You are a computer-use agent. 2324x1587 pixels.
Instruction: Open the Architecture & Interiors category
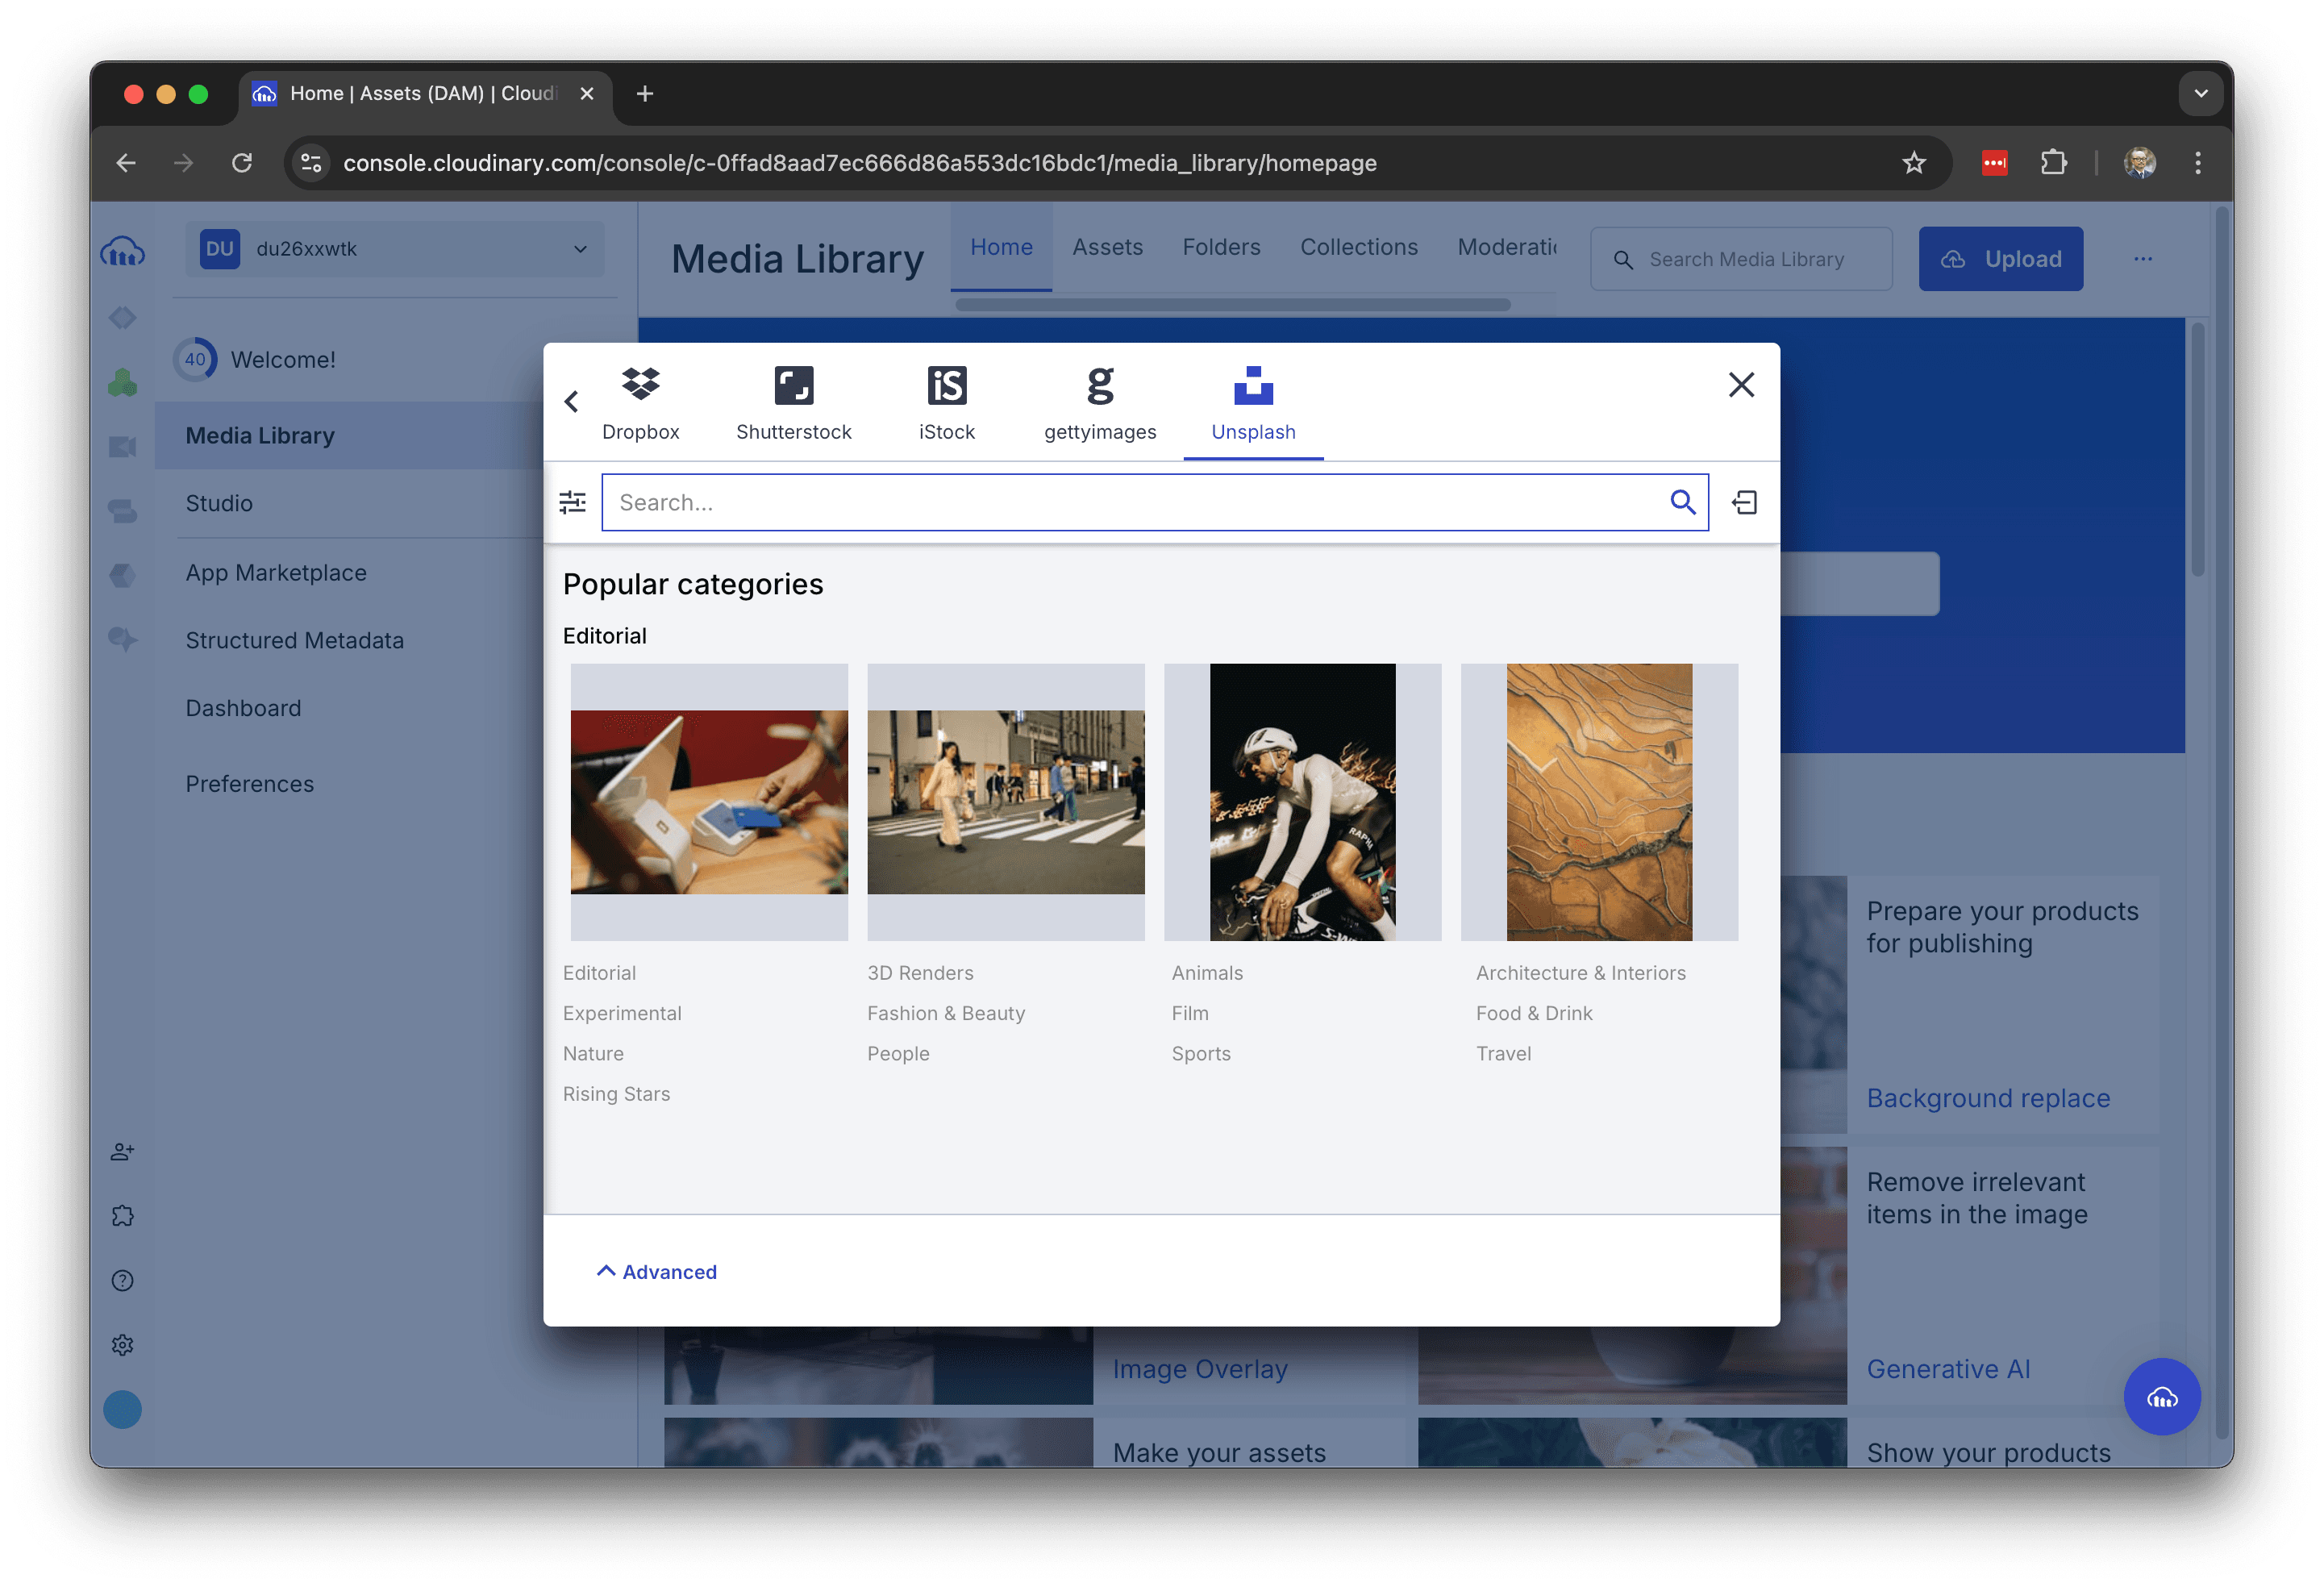pos(1580,973)
